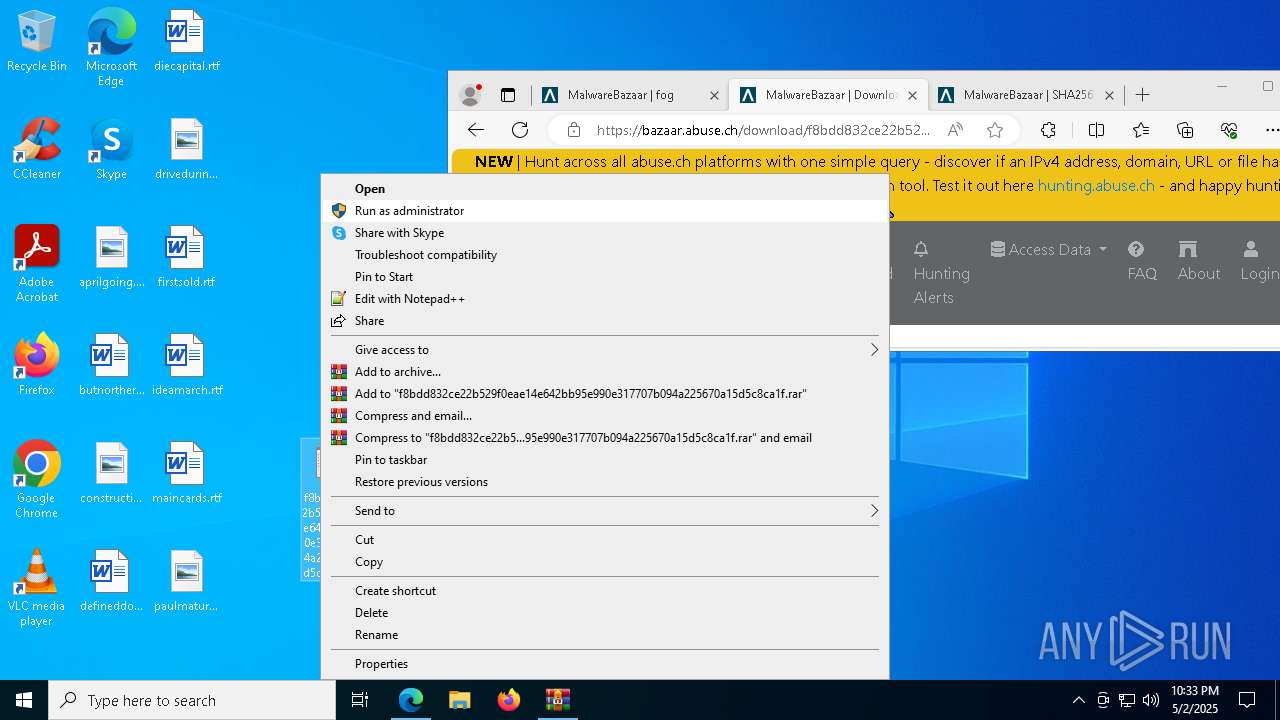Viewport: 1280px width, 720px height.
Task: Select paulmatur... image file on desktop
Action: coord(187,582)
